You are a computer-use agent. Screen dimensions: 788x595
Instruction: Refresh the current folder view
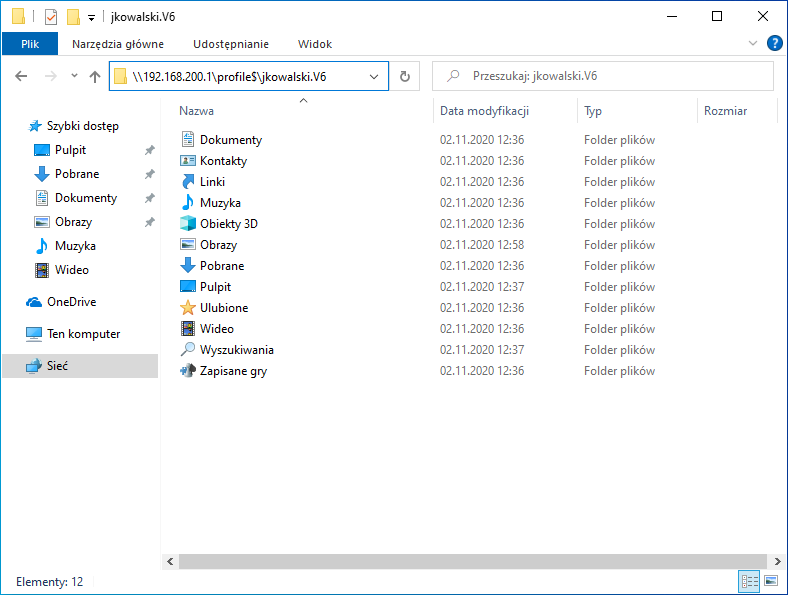pyautogui.click(x=405, y=76)
